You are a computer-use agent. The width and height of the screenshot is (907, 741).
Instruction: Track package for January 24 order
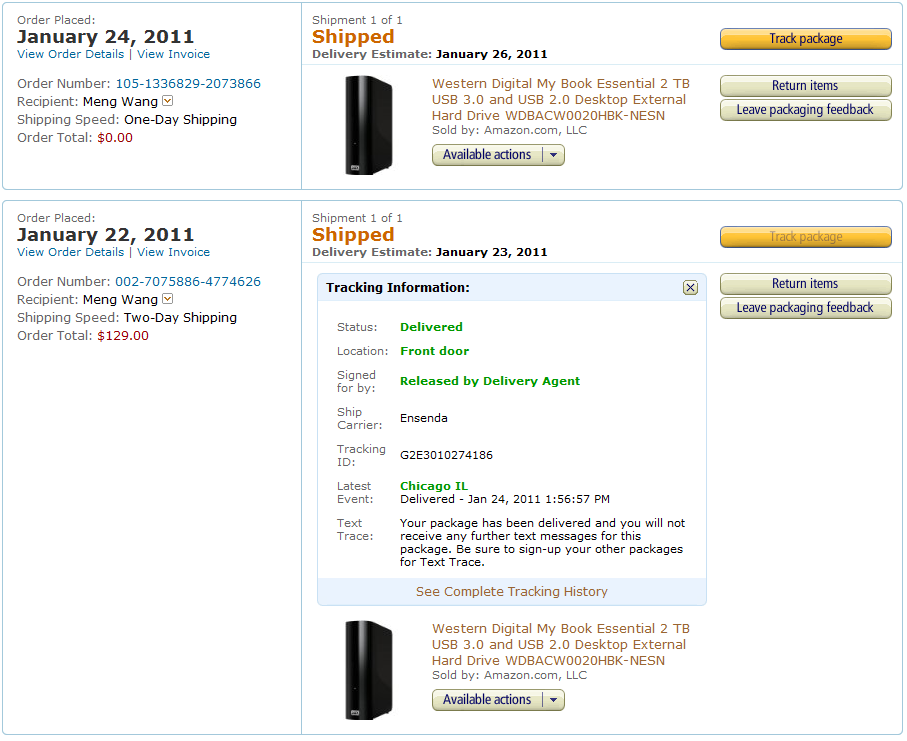805,39
